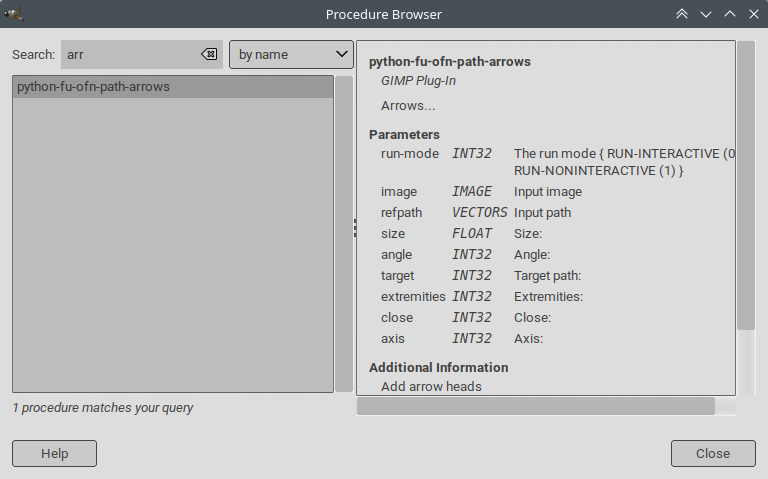The image size is (768, 479).
Task: Select python-fu-ofn-path-arrows in the procedure list
Action: [x=93, y=87]
